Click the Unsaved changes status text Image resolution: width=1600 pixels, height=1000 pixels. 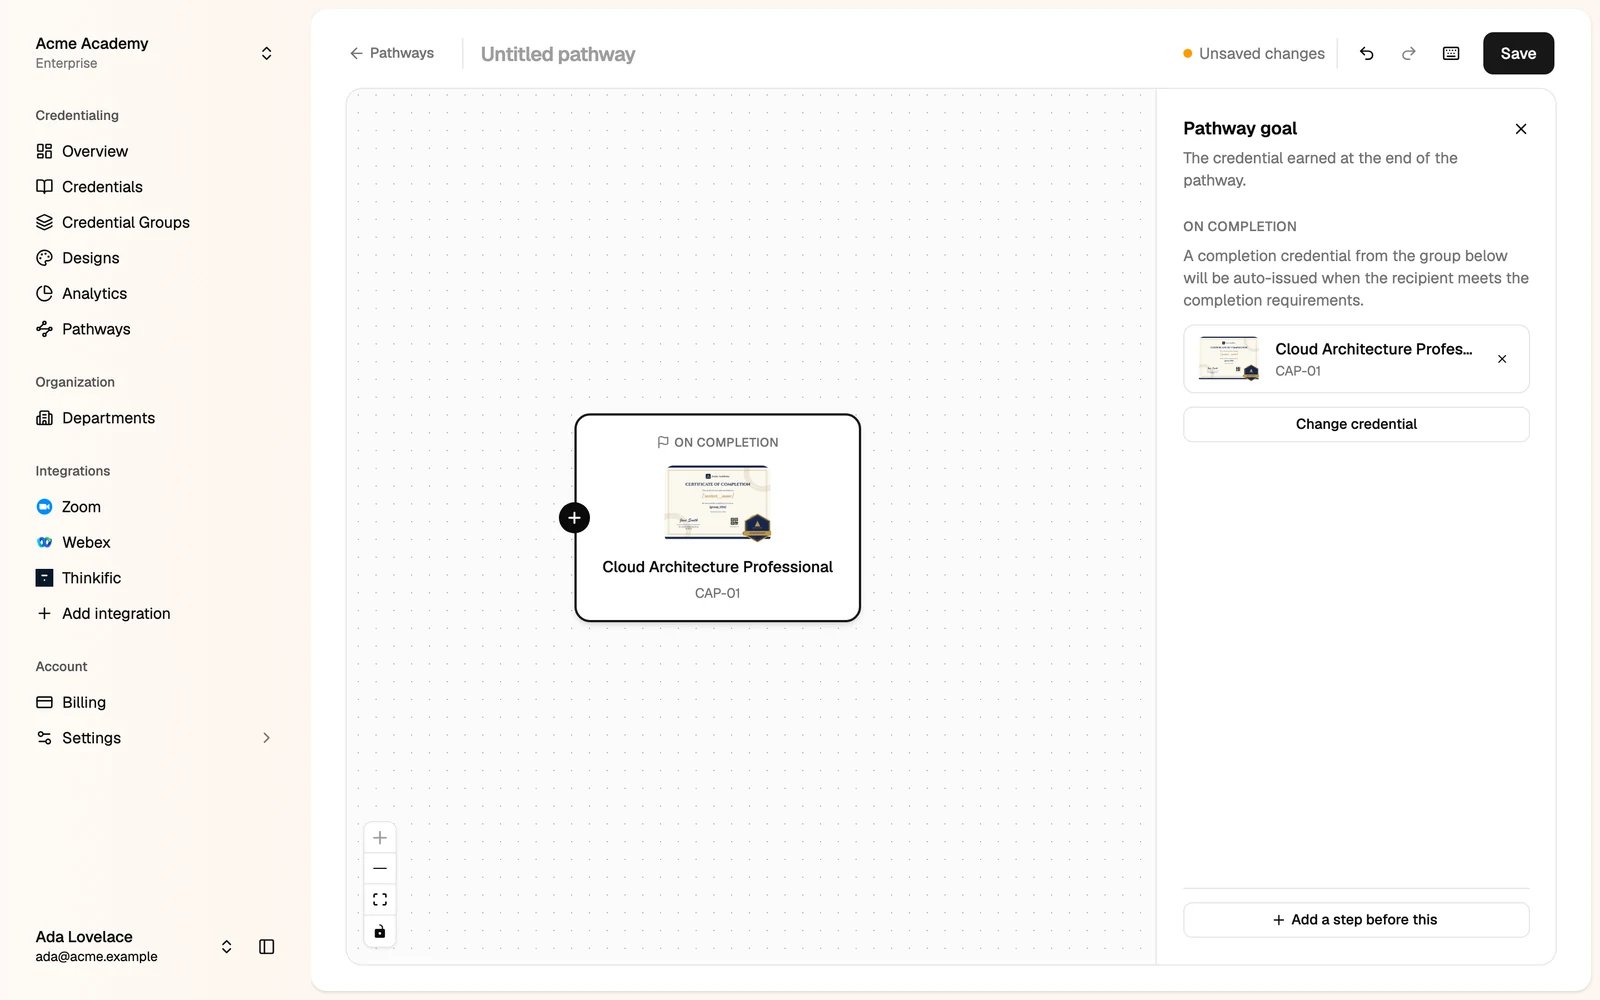click(1262, 54)
